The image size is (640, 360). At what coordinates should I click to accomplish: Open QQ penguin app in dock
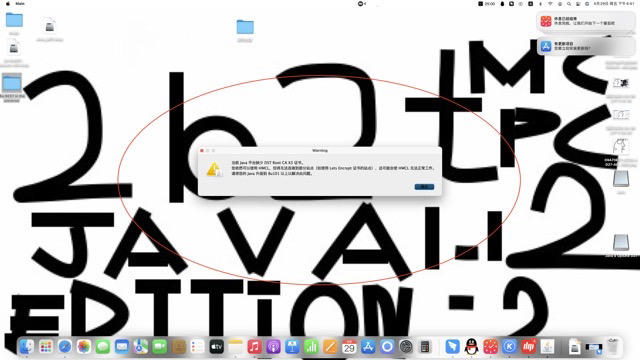pyautogui.click(x=471, y=347)
